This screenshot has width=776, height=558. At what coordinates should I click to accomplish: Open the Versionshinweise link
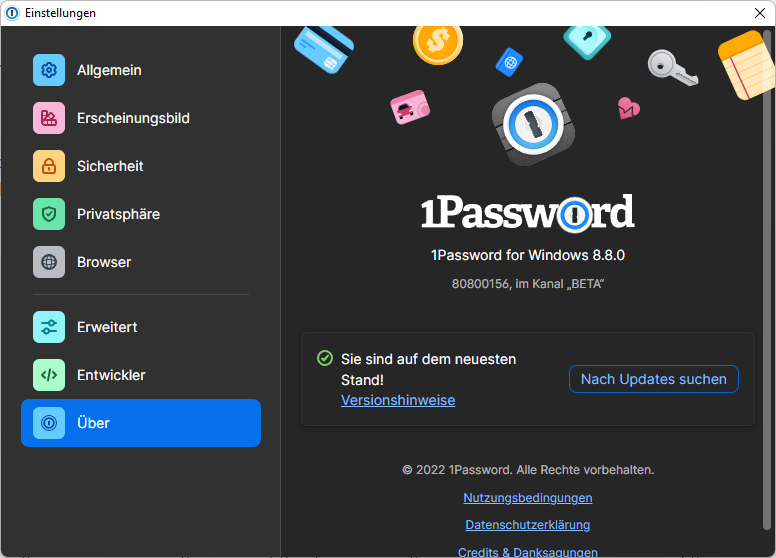(398, 400)
